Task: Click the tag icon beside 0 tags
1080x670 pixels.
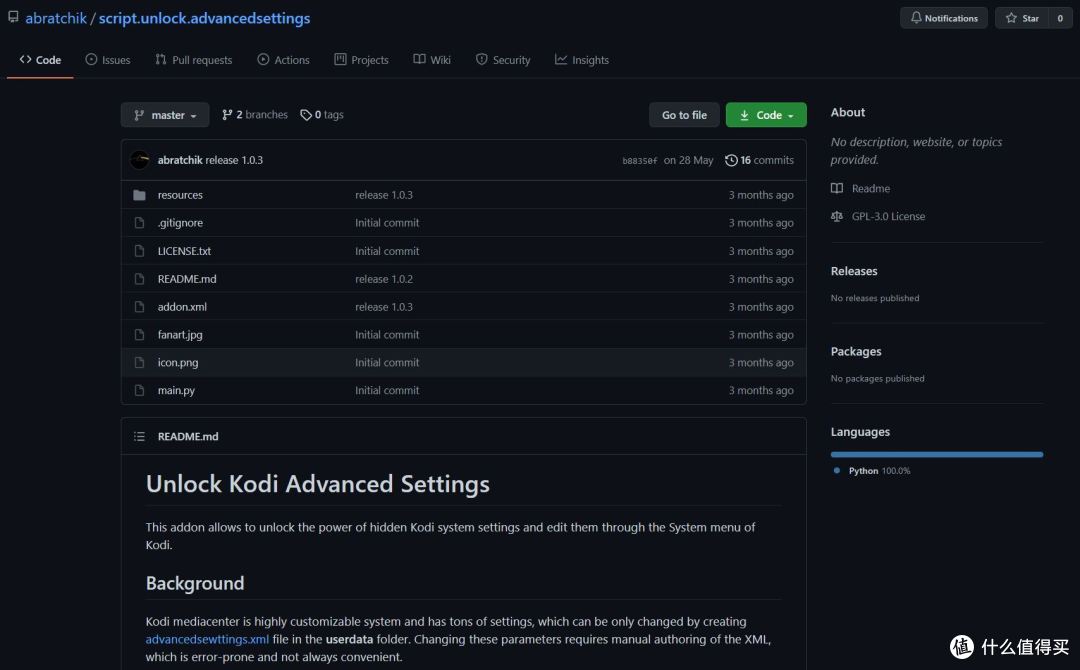Action: 306,115
